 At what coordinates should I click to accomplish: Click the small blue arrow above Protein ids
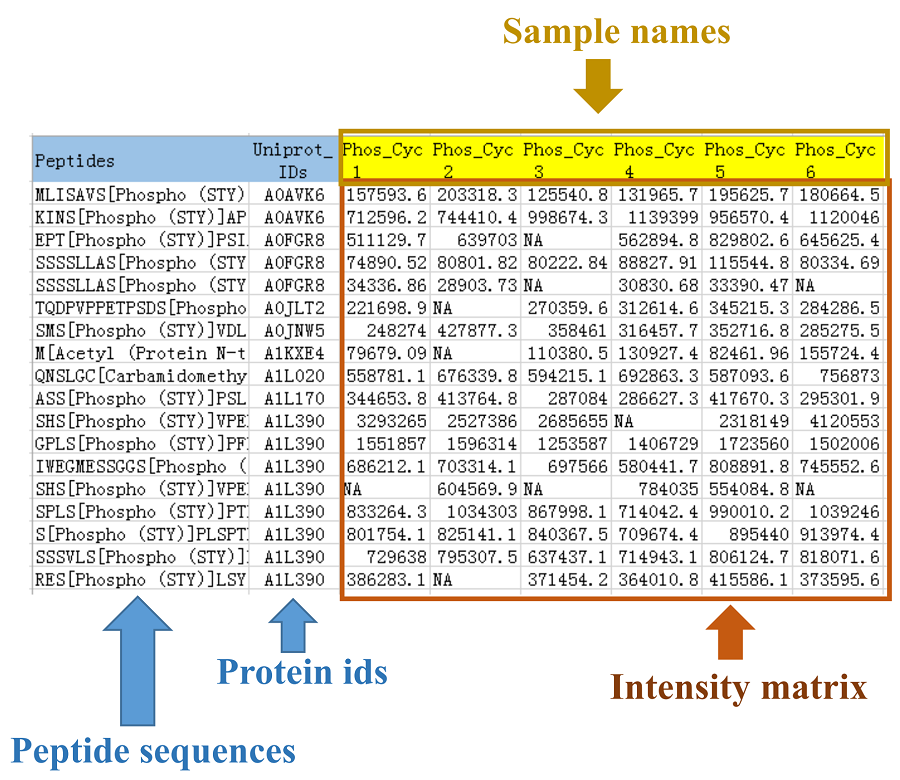[292, 626]
